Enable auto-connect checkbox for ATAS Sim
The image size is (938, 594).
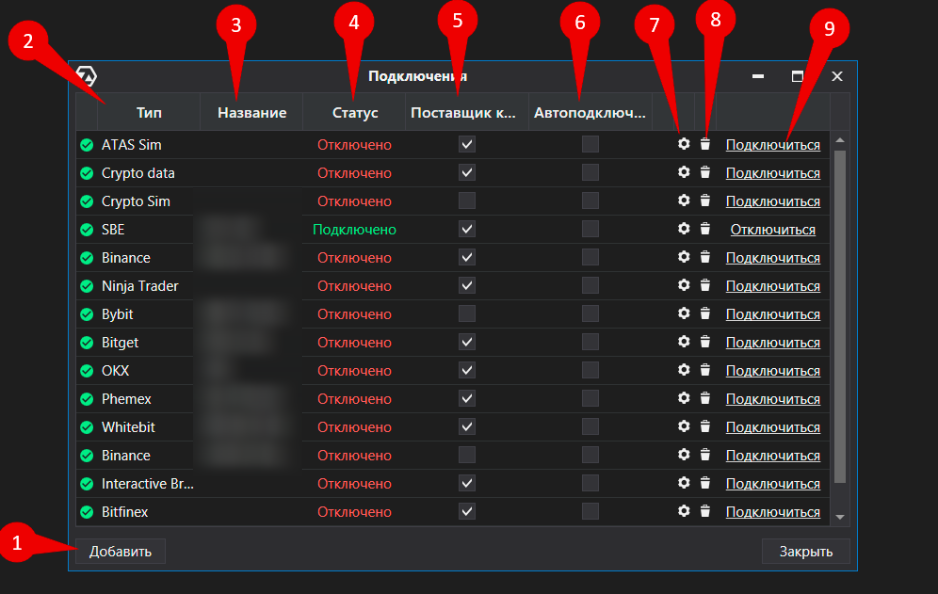[x=590, y=144]
